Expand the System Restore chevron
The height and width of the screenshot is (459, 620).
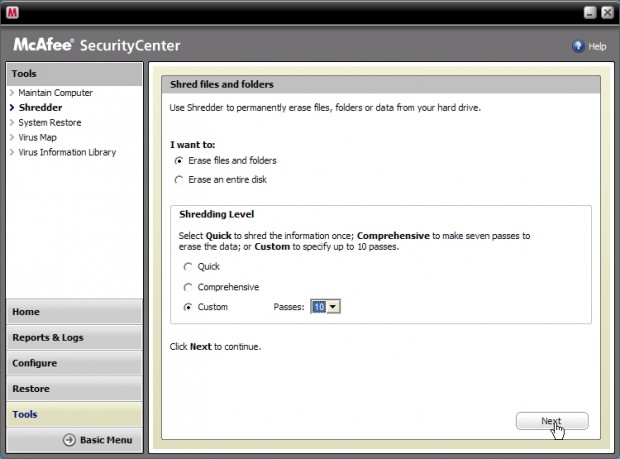[12, 123]
